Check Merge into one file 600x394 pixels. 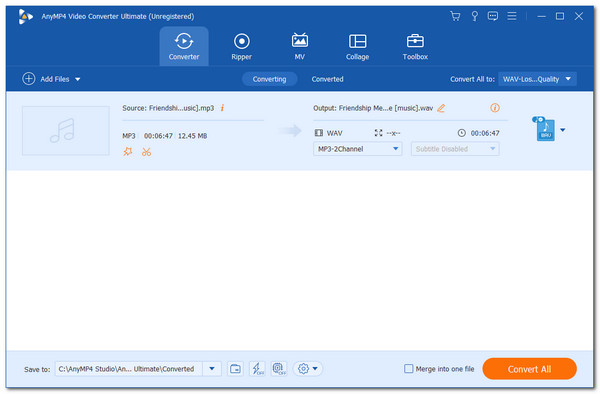point(409,369)
